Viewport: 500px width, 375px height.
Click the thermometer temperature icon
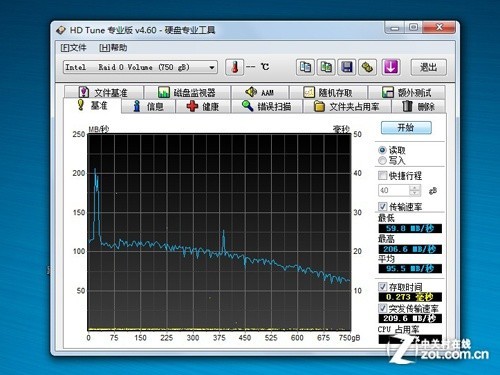click(235, 67)
